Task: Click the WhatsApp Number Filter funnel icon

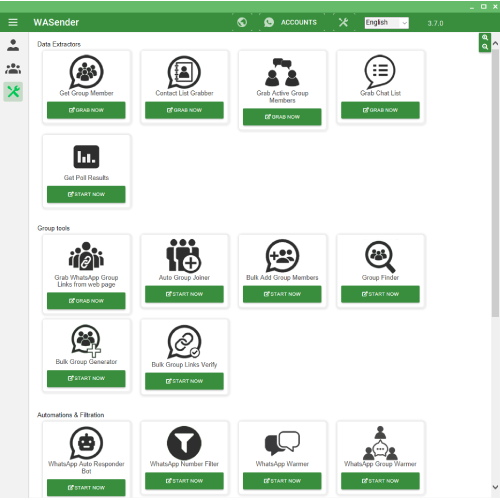Action: (x=184, y=443)
